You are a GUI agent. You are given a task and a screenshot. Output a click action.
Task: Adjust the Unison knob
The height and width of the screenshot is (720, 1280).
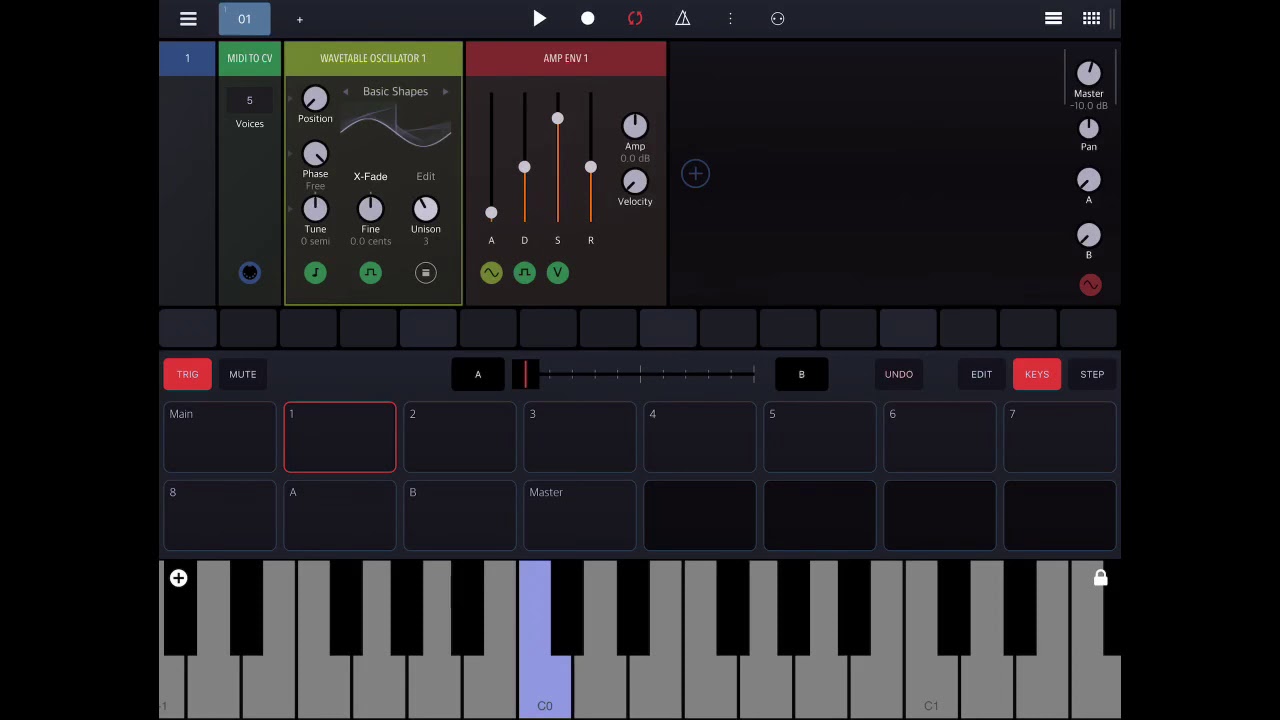425,208
